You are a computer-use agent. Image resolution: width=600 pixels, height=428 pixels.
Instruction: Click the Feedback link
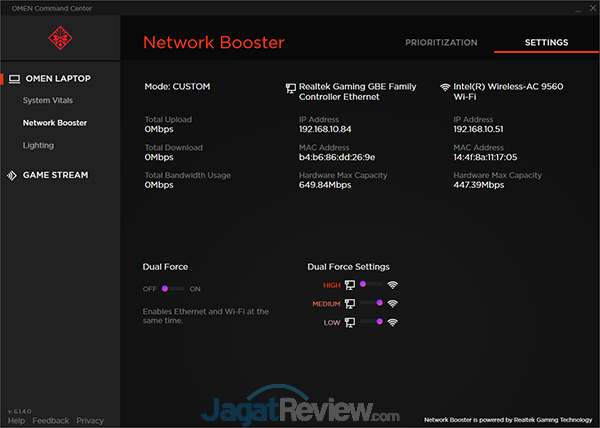click(x=51, y=421)
